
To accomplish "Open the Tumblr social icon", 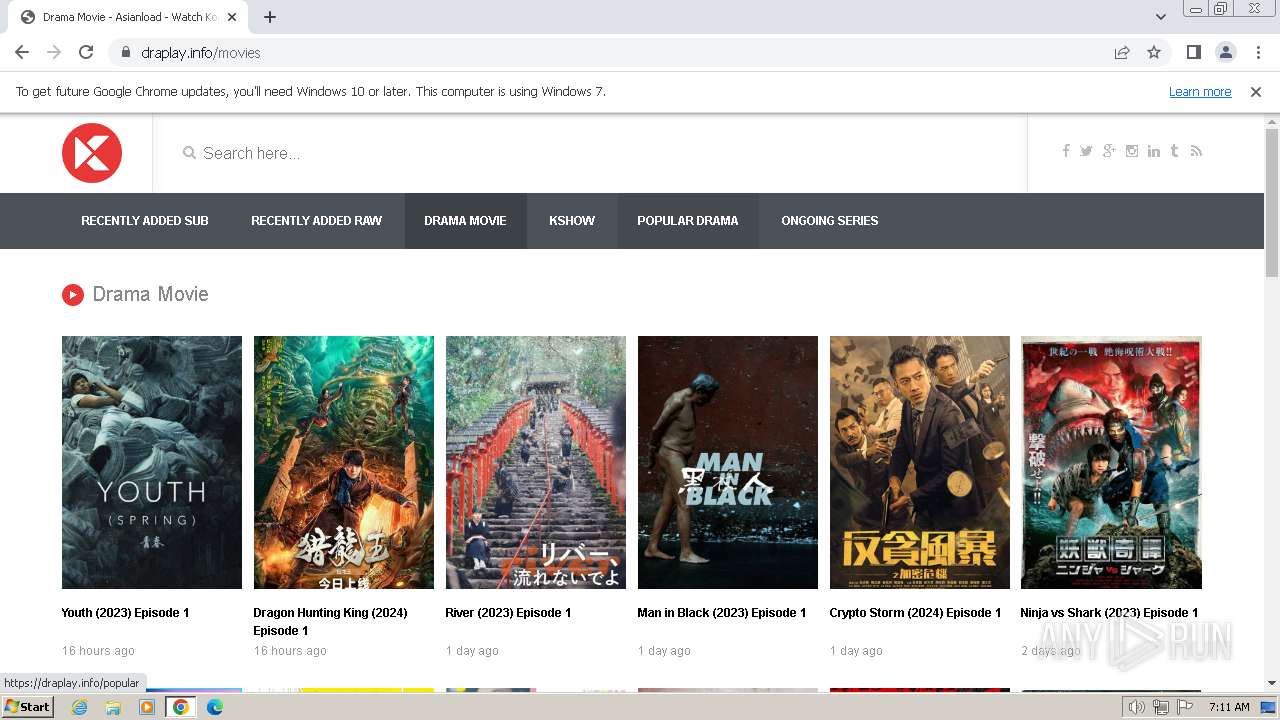I will (1174, 151).
